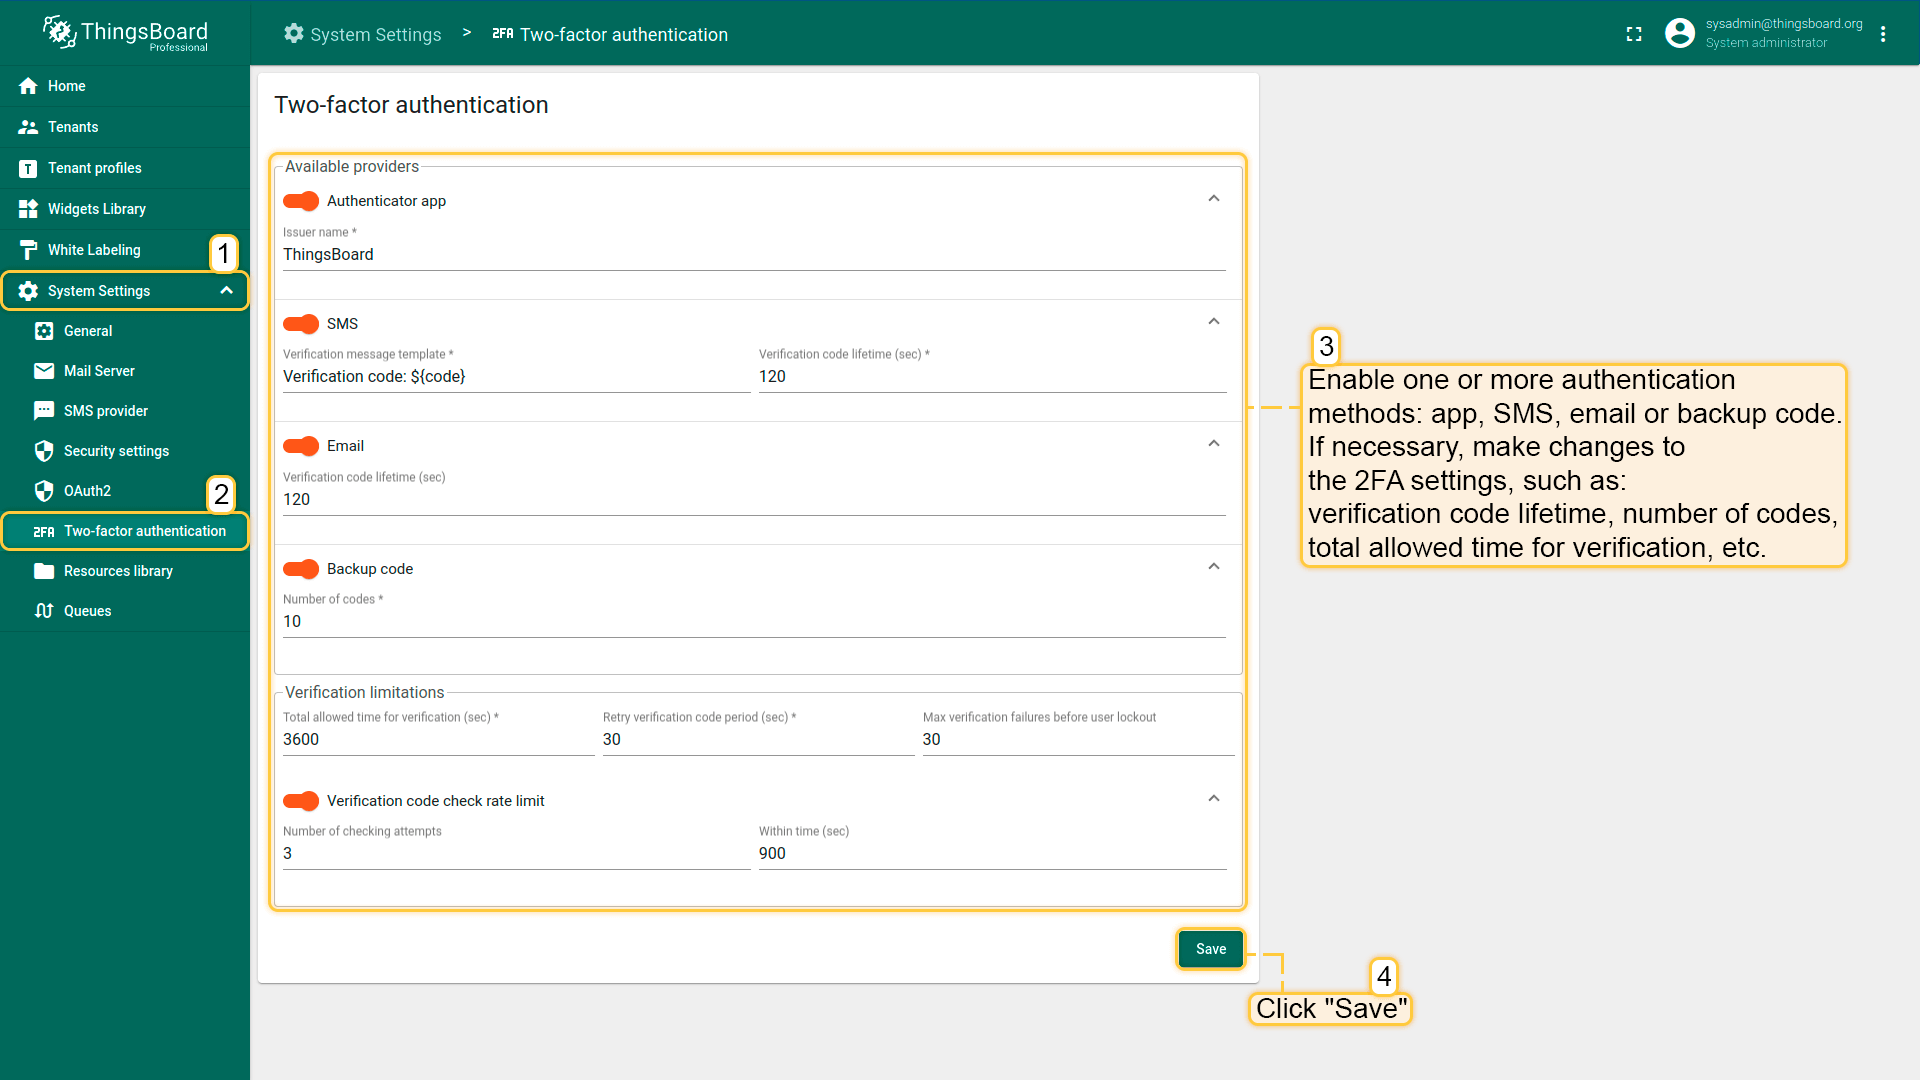Toggle Verification code check rate limit
This screenshot has width=1920, height=1080.
click(x=301, y=801)
